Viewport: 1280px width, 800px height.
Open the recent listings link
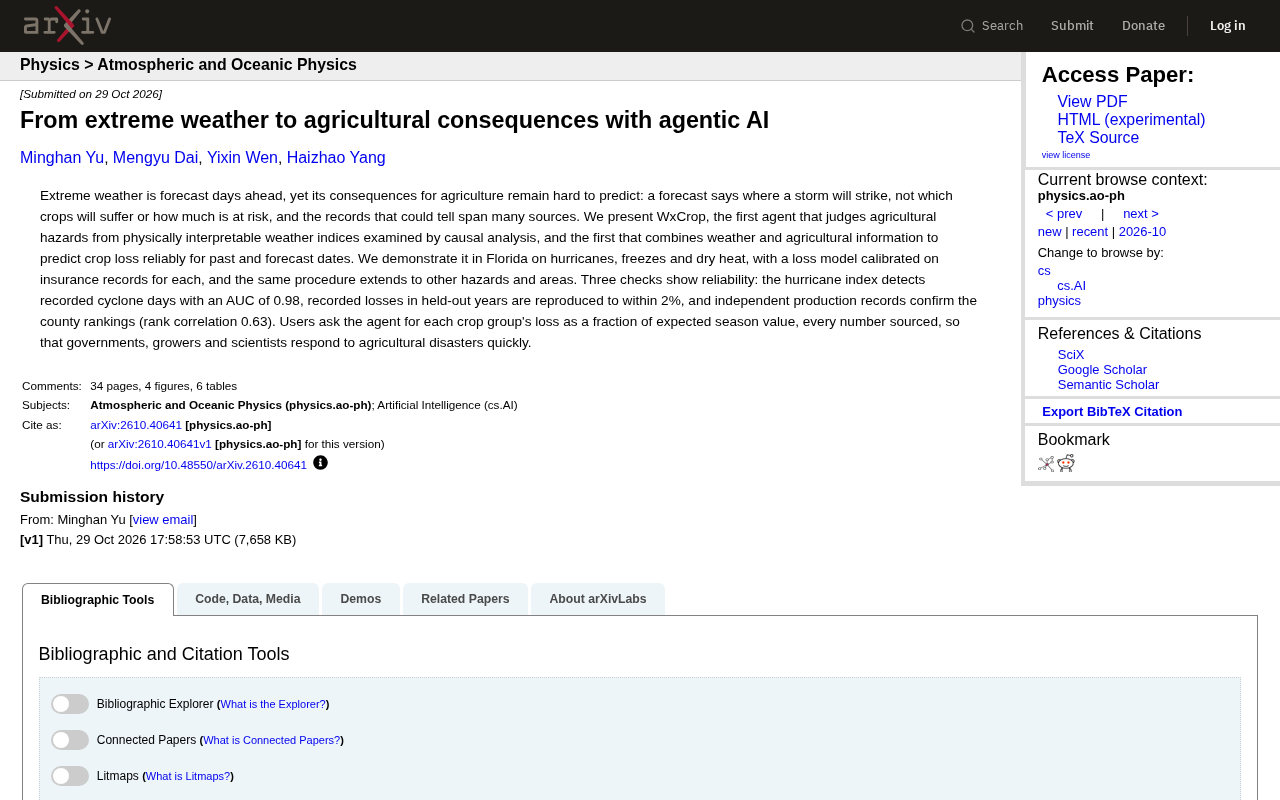pyautogui.click(x=1090, y=232)
